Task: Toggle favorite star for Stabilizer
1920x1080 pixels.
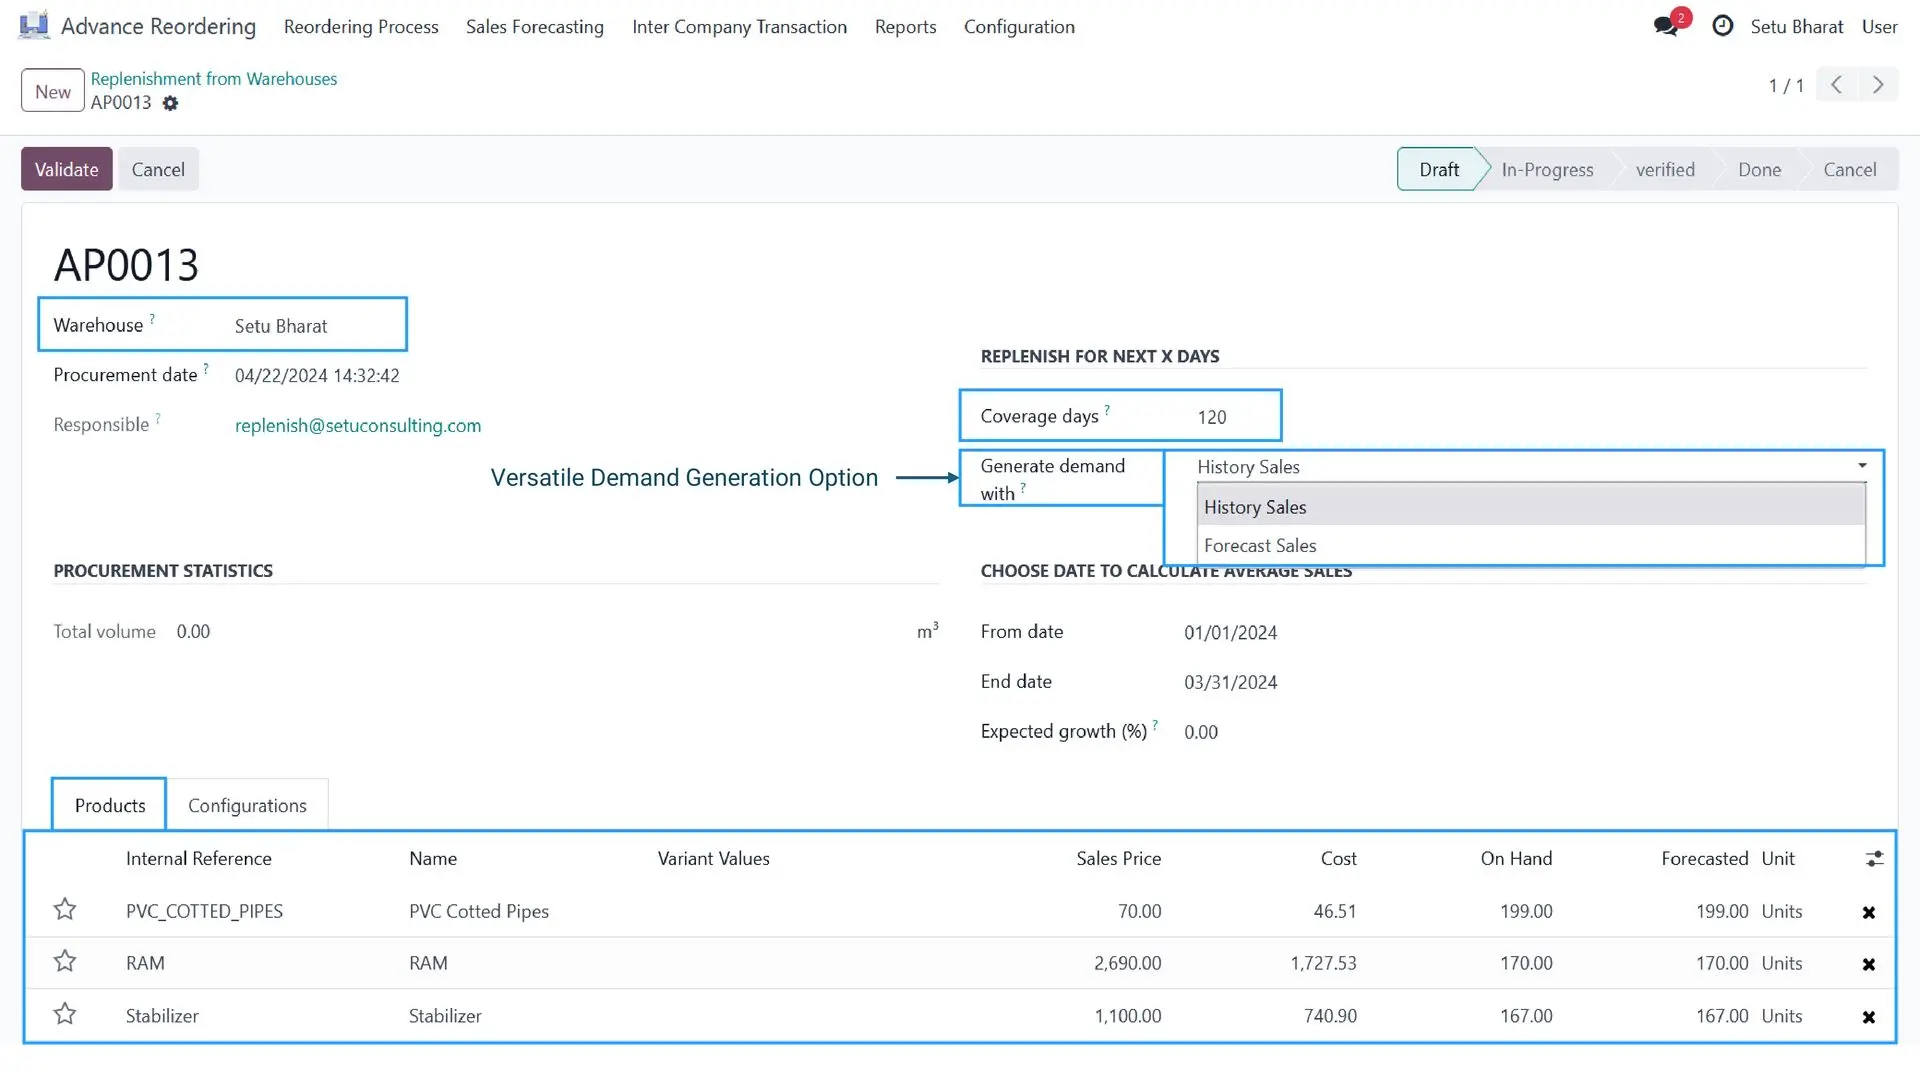Action: pyautogui.click(x=65, y=1014)
